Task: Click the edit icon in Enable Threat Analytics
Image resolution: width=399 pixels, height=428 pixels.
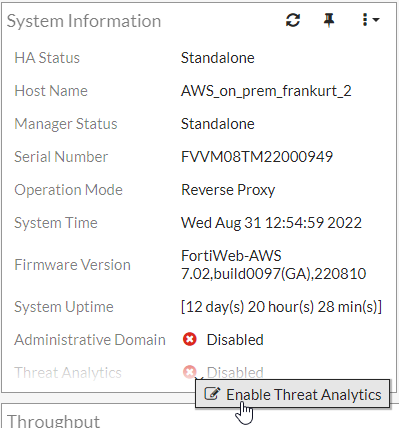Action: [x=212, y=394]
